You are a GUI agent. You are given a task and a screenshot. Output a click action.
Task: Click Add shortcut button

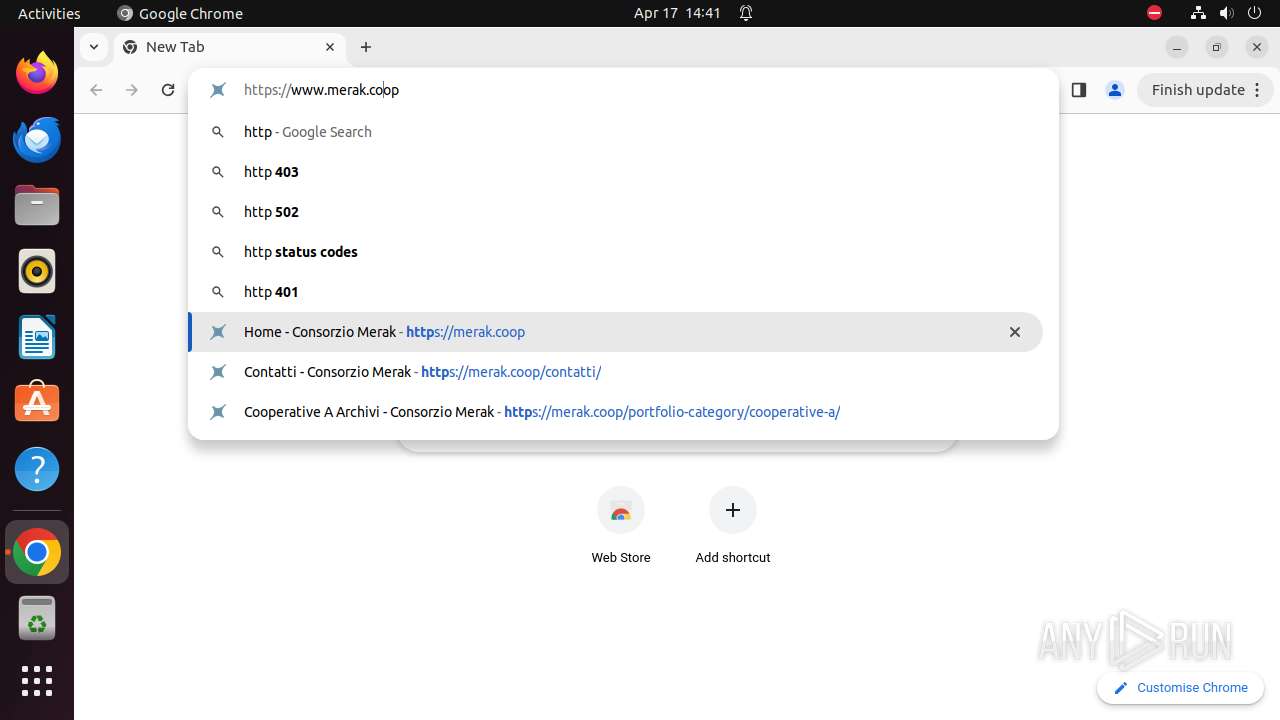click(x=733, y=527)
